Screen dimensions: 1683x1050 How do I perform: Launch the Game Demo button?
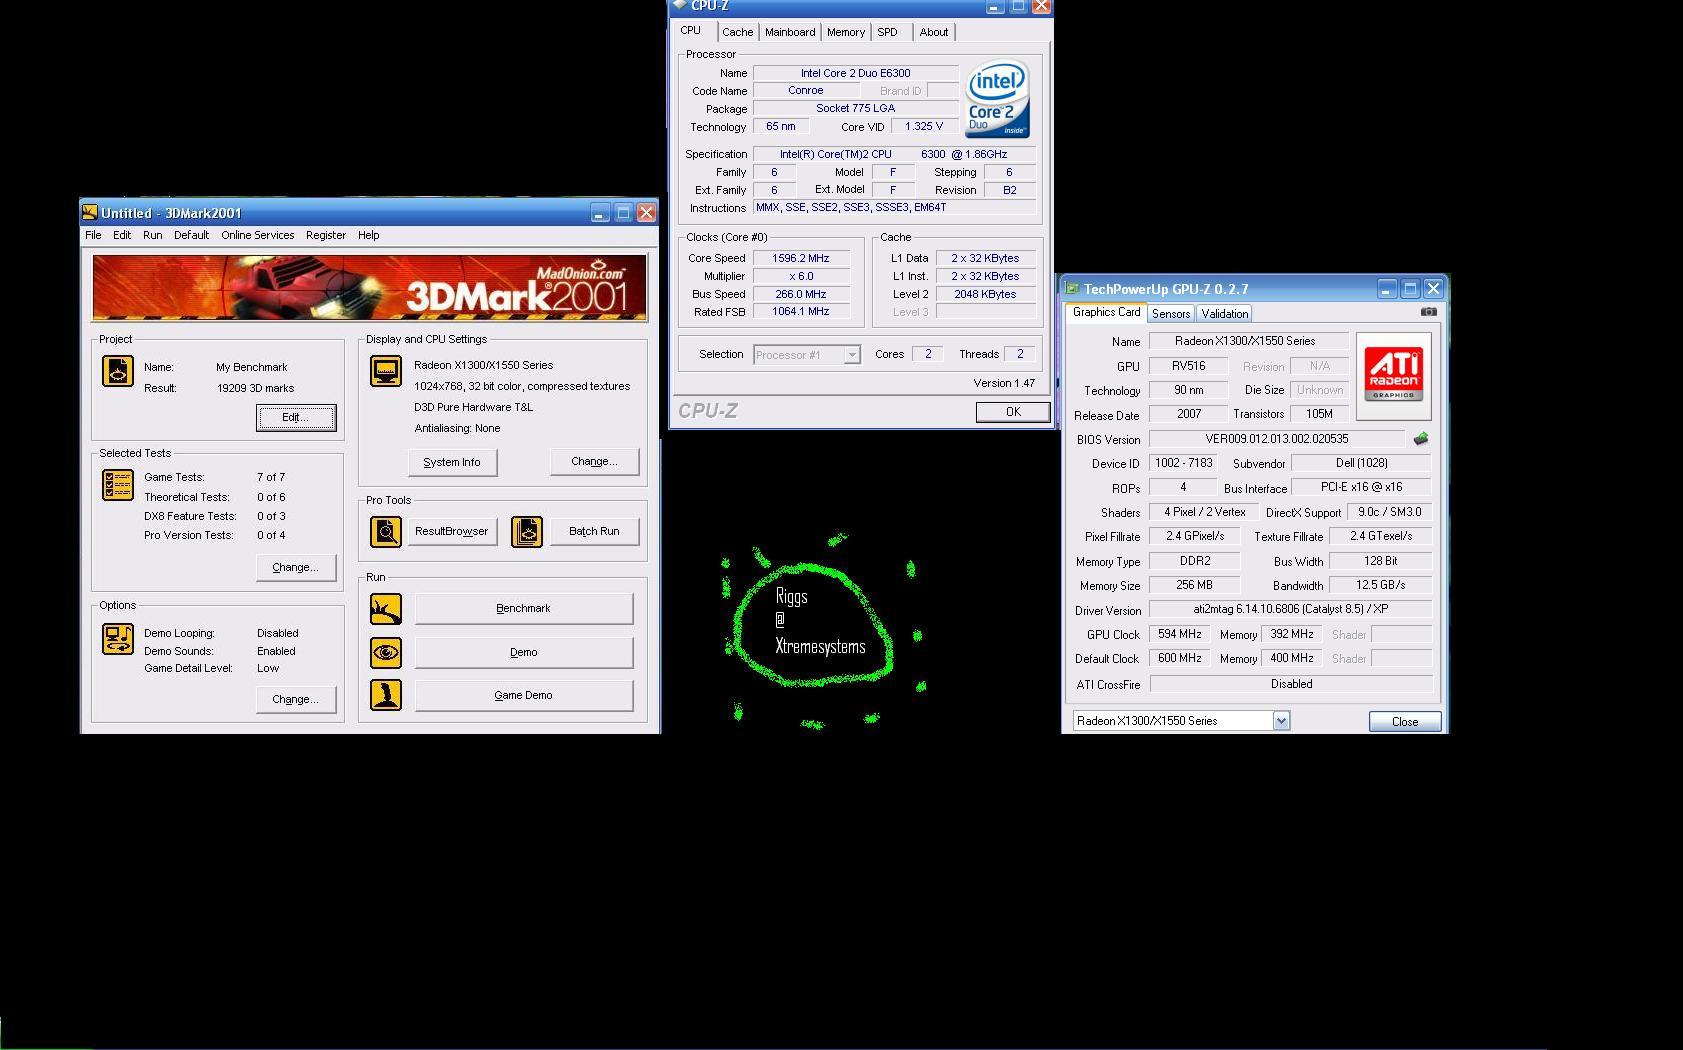click(x=524, y=695)
